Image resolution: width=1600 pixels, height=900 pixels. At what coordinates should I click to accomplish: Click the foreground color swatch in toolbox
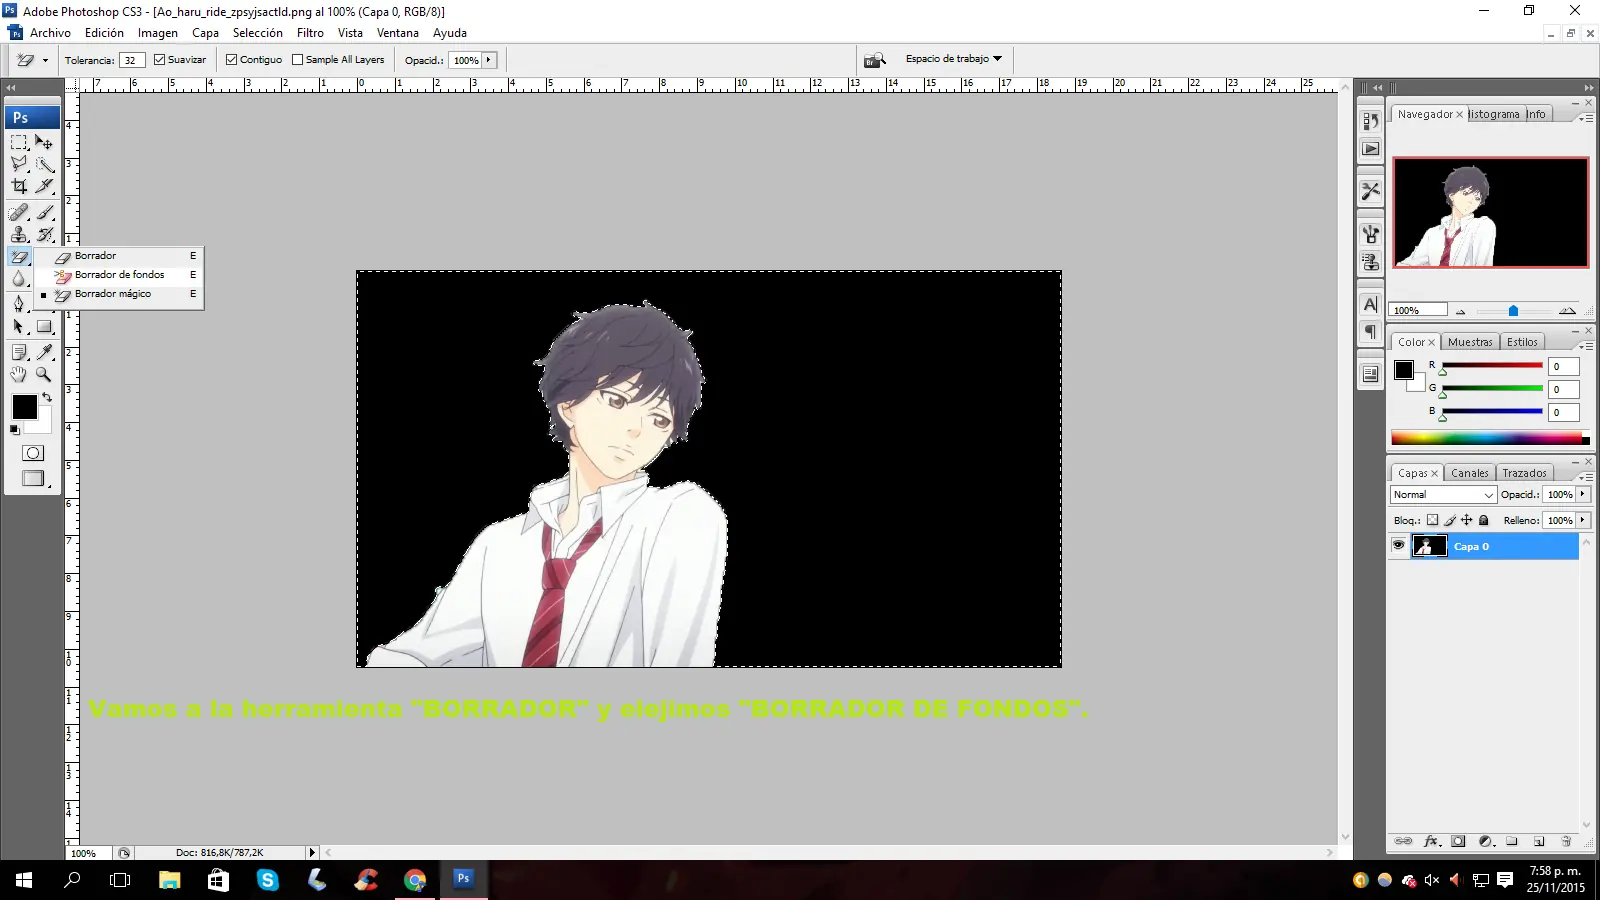[25, 407]
